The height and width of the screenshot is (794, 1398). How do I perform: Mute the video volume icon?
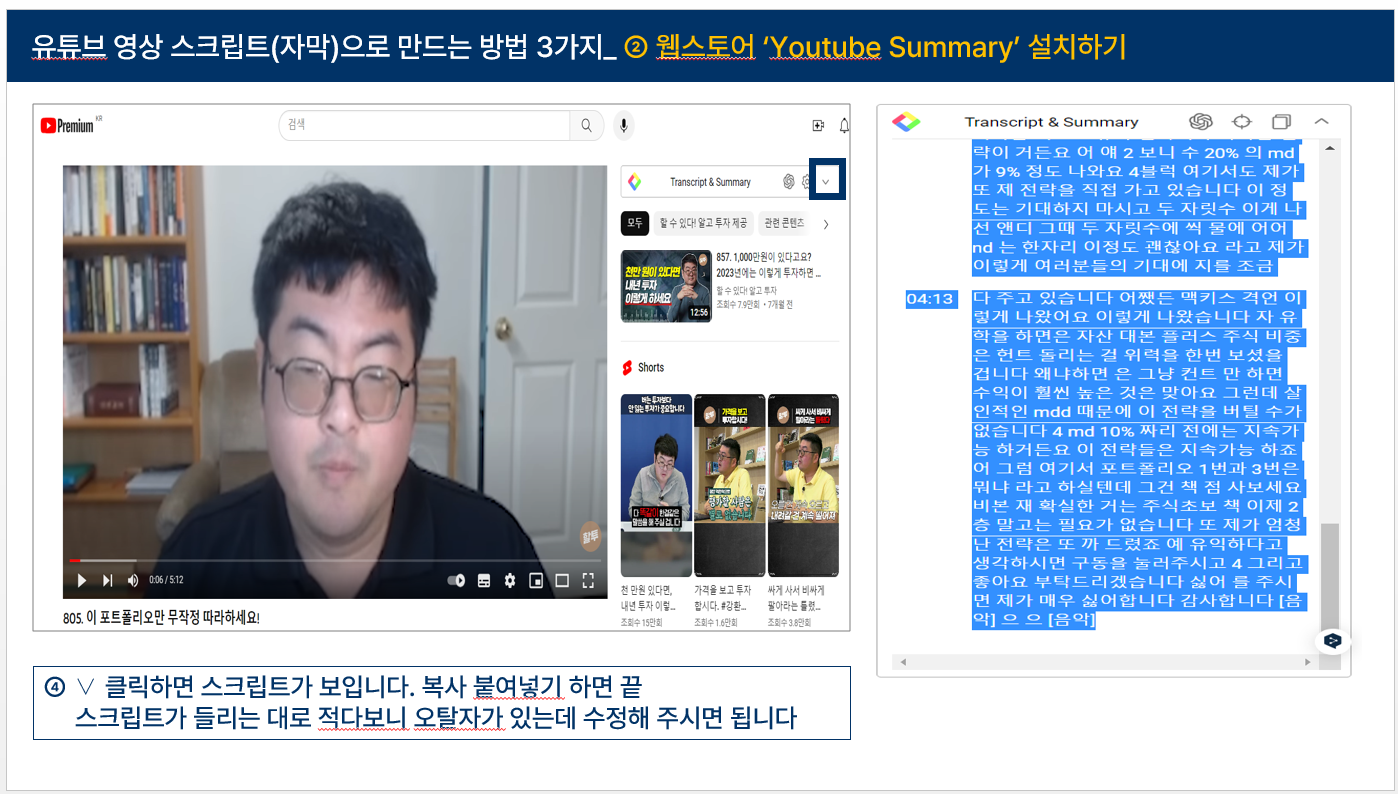(x=134, y=580)
